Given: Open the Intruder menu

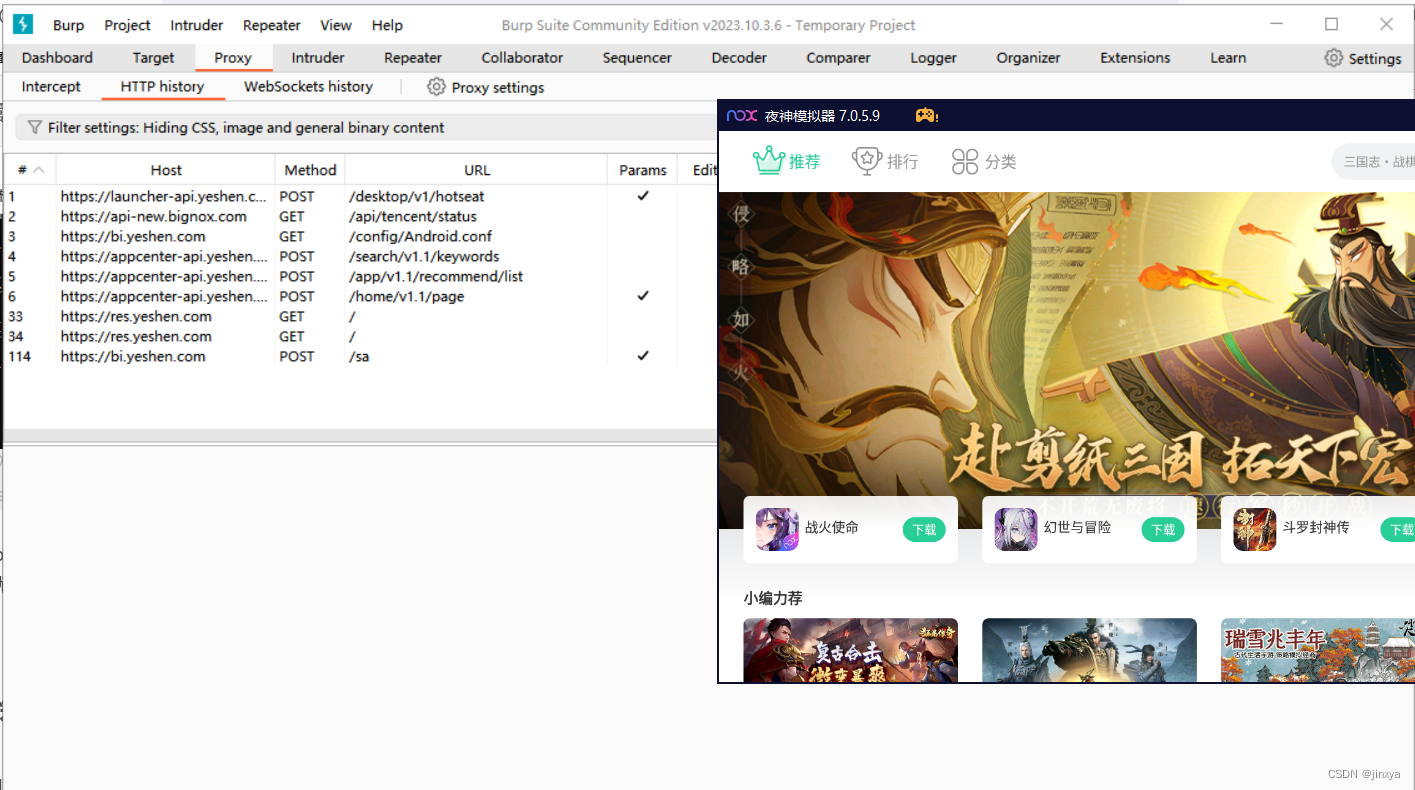Looking at the screenshot, I should (197, 25).
